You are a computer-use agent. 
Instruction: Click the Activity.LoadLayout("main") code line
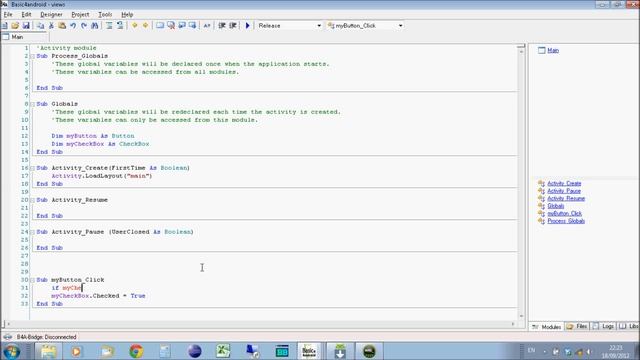tap(102, 176)
